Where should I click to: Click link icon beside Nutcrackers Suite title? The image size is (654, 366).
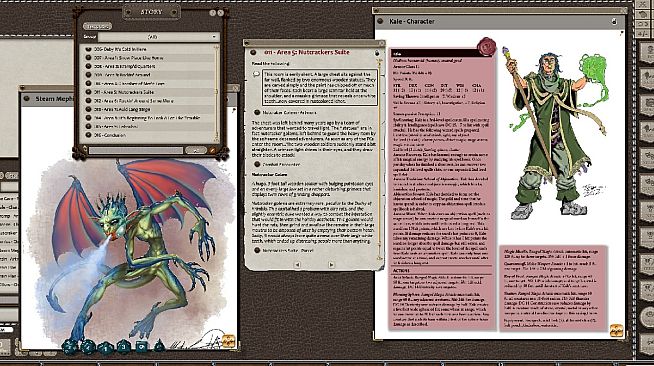[x=253, y=53]
